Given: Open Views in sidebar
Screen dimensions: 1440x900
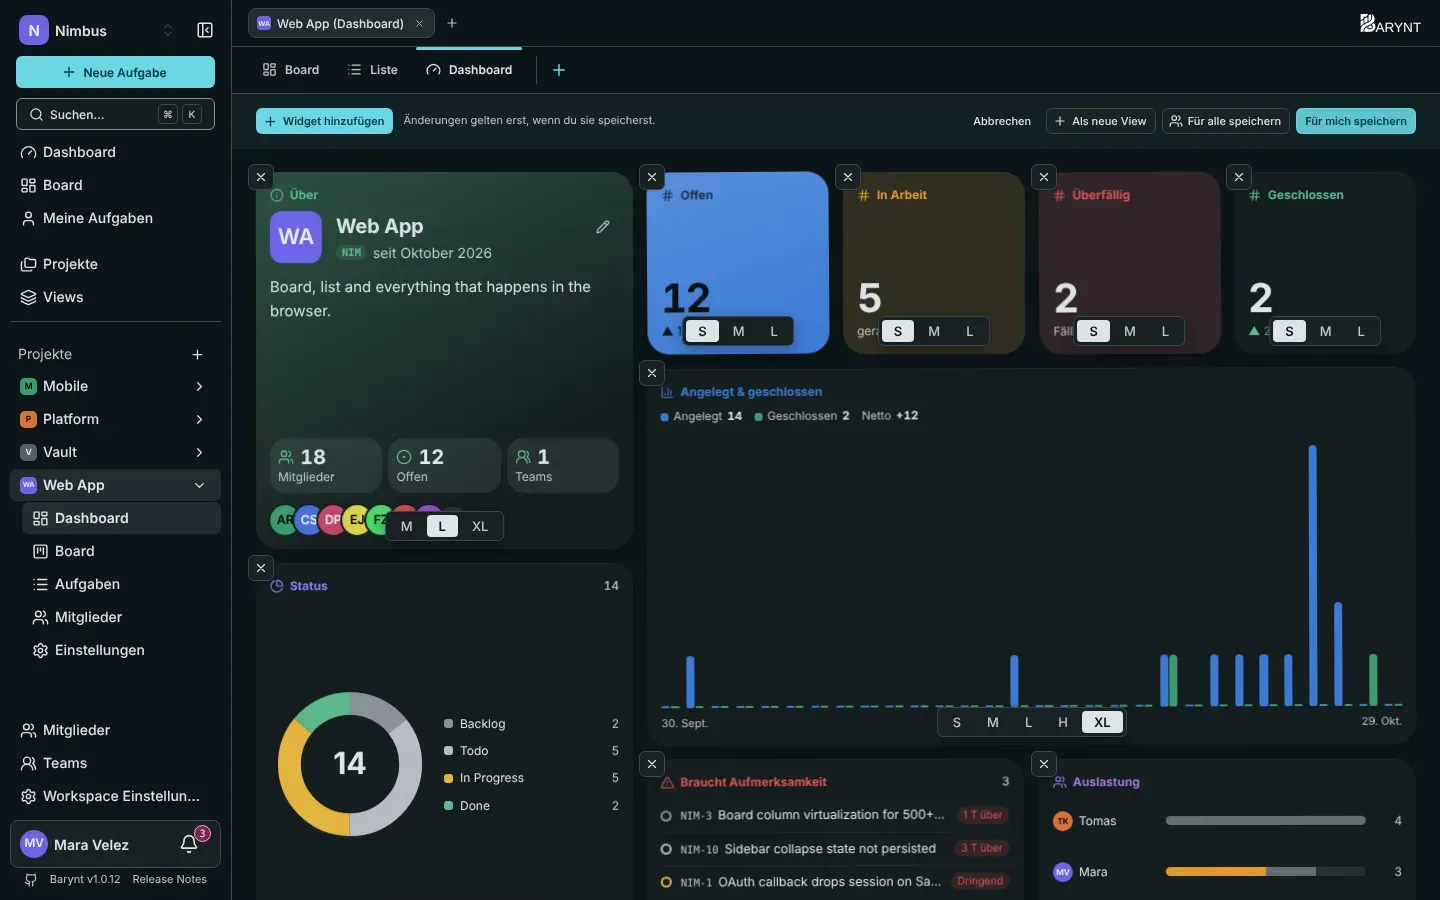Looking at the screenshot, I should click(115, 297).
